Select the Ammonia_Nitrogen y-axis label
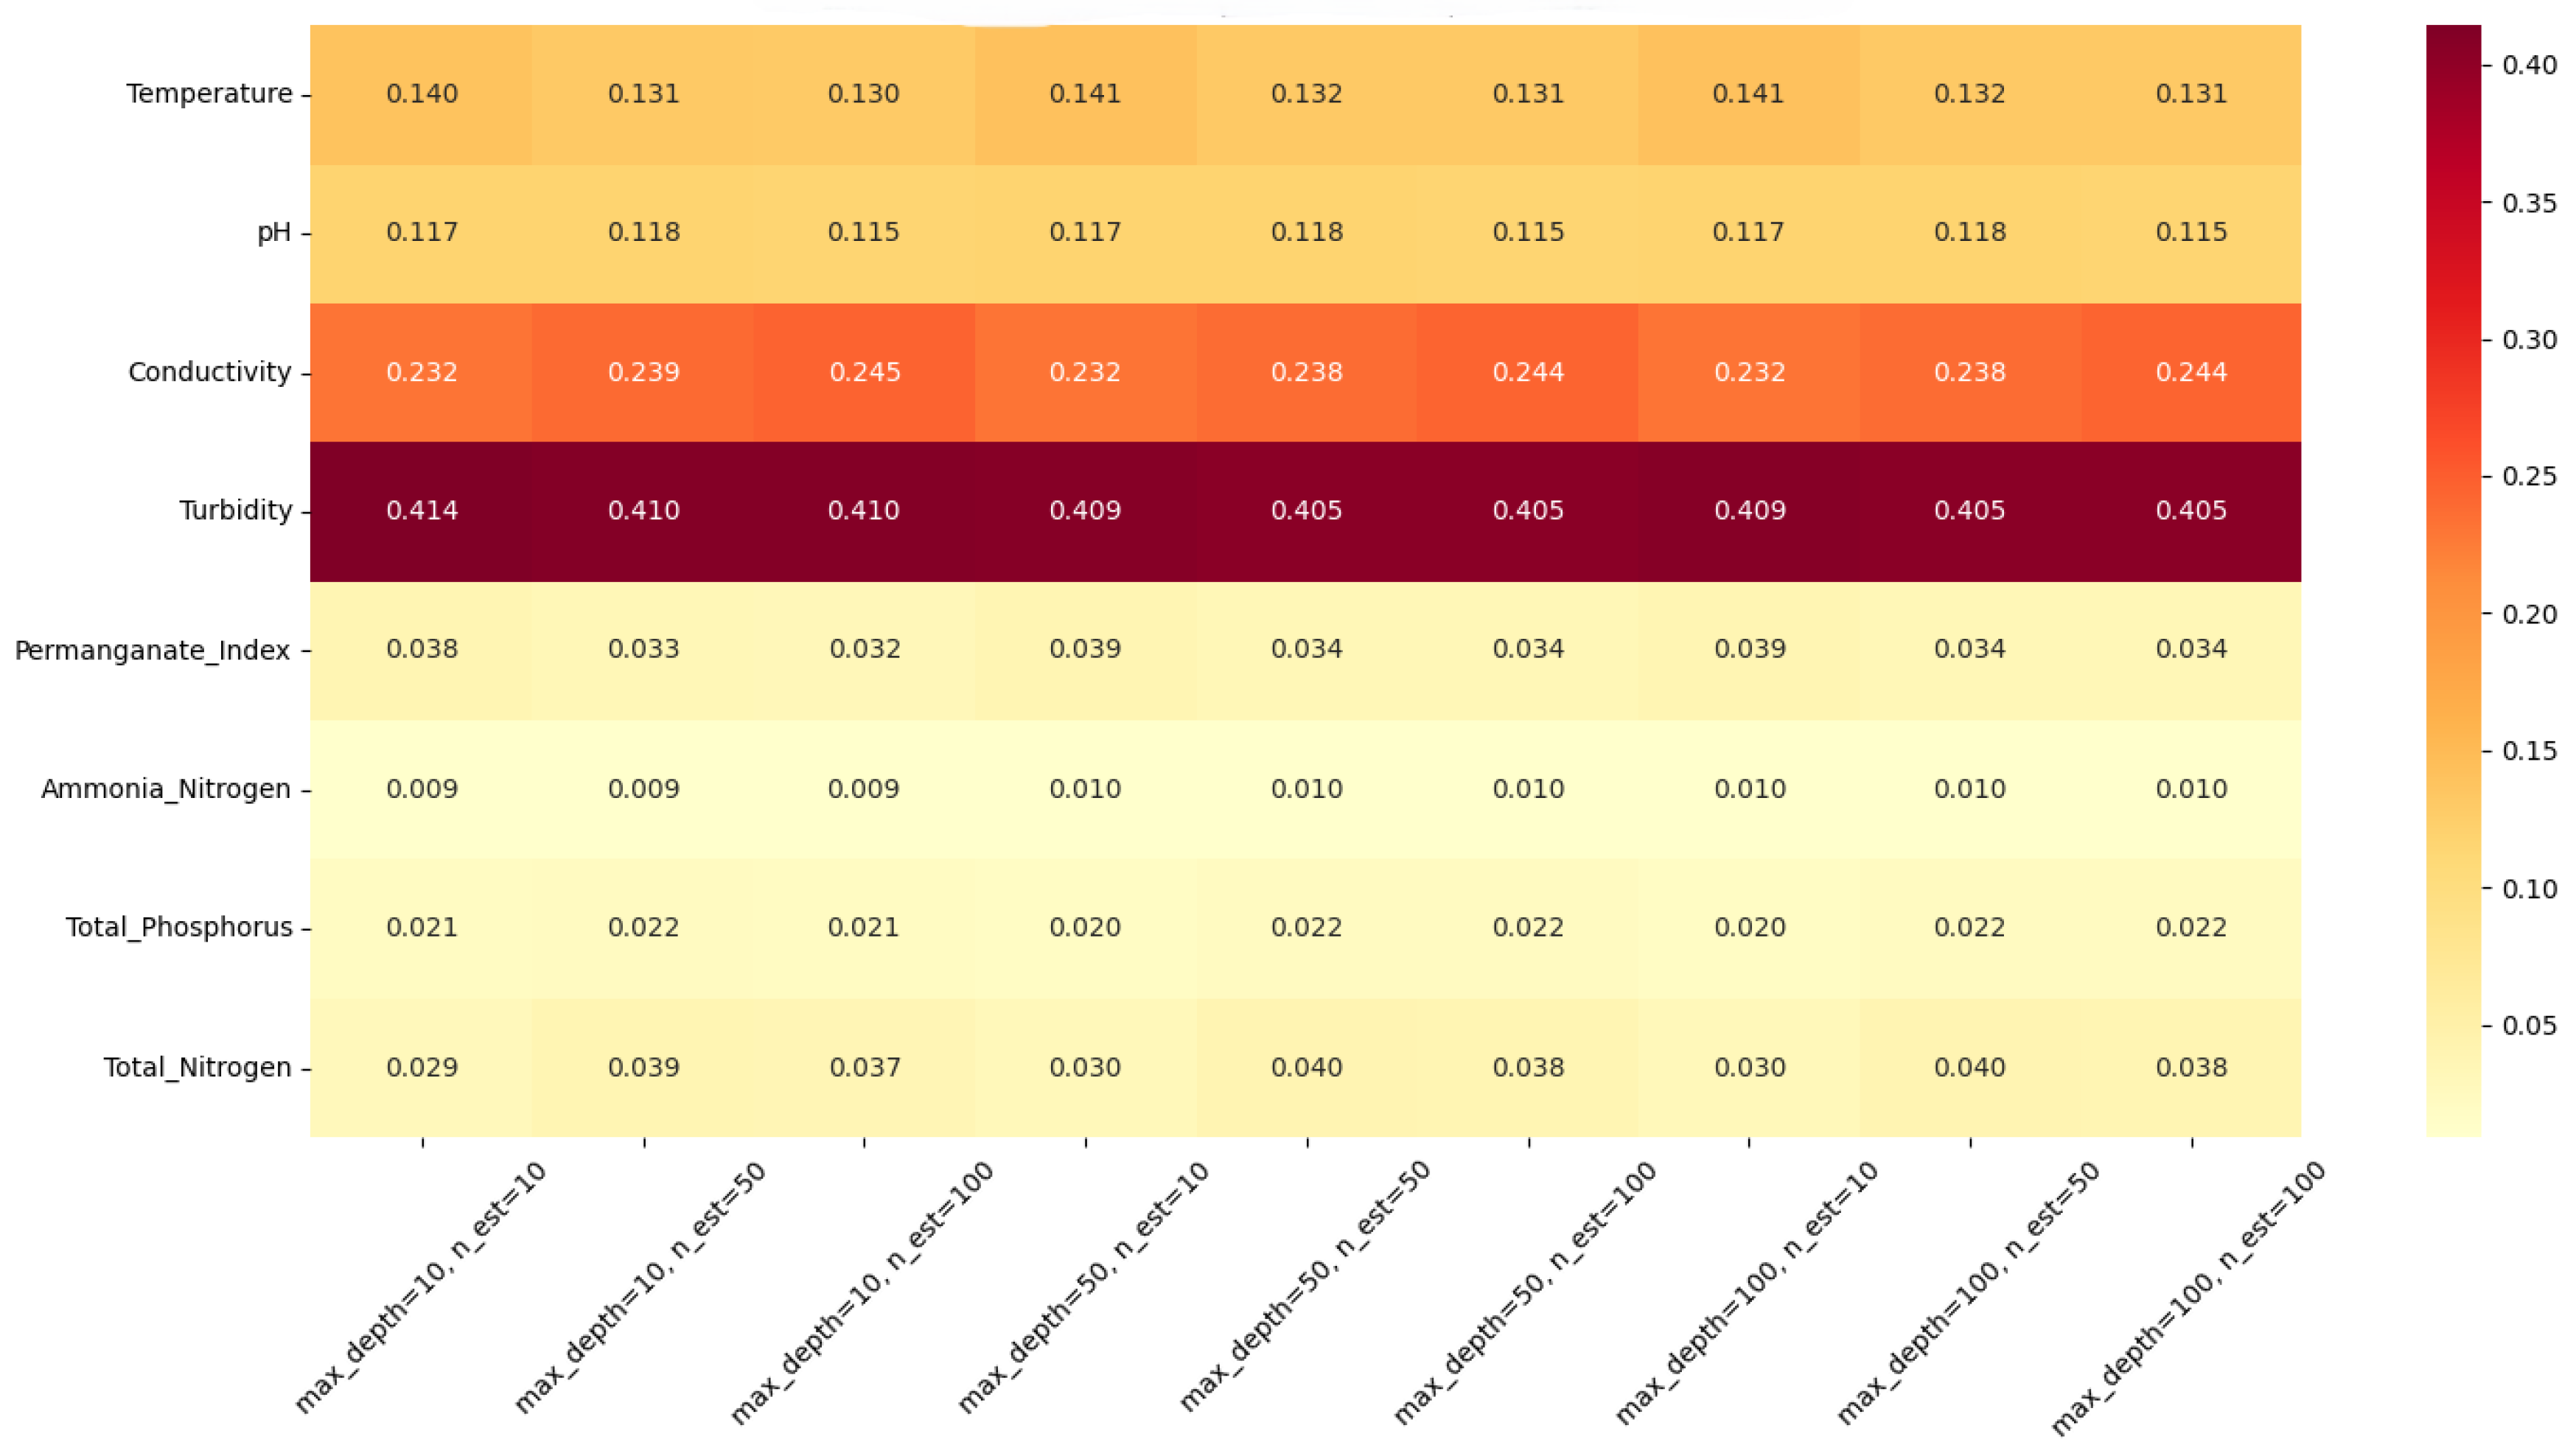The width and height of the screenshot is (2573, 1456). [166, 789]
